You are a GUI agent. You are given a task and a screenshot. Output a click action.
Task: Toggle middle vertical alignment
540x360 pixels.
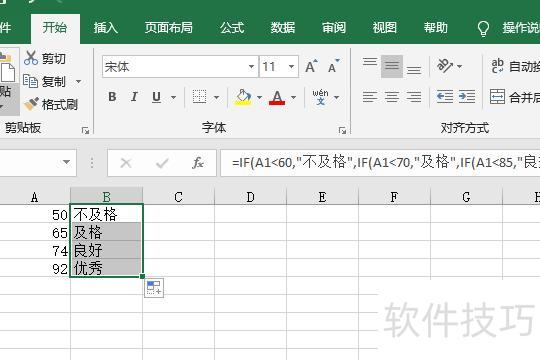[x=392, y=66]
